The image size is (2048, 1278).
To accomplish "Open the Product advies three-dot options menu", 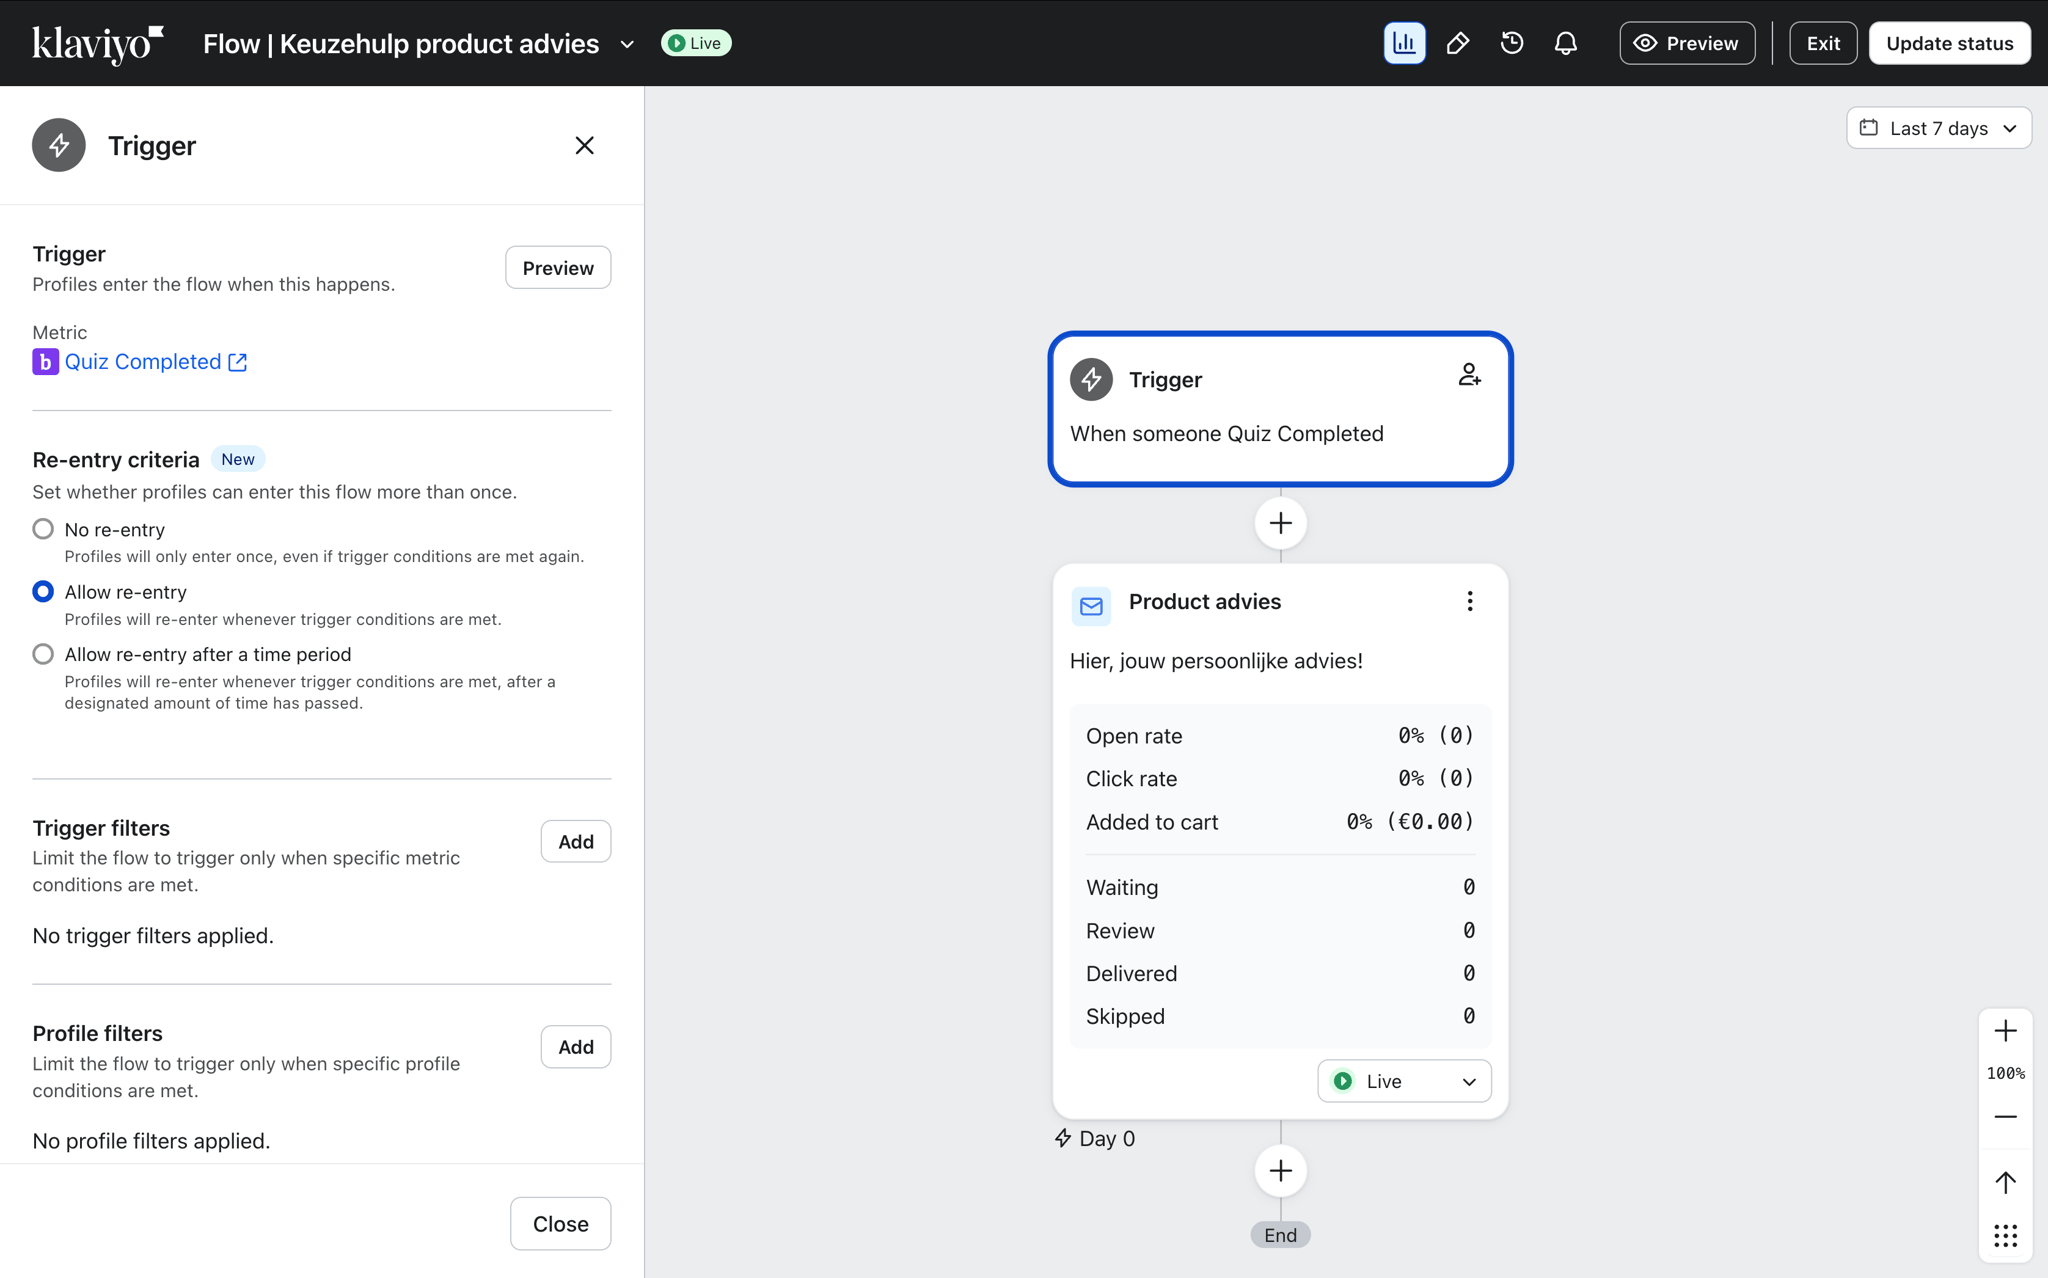I will click(x=1469, y=600).
